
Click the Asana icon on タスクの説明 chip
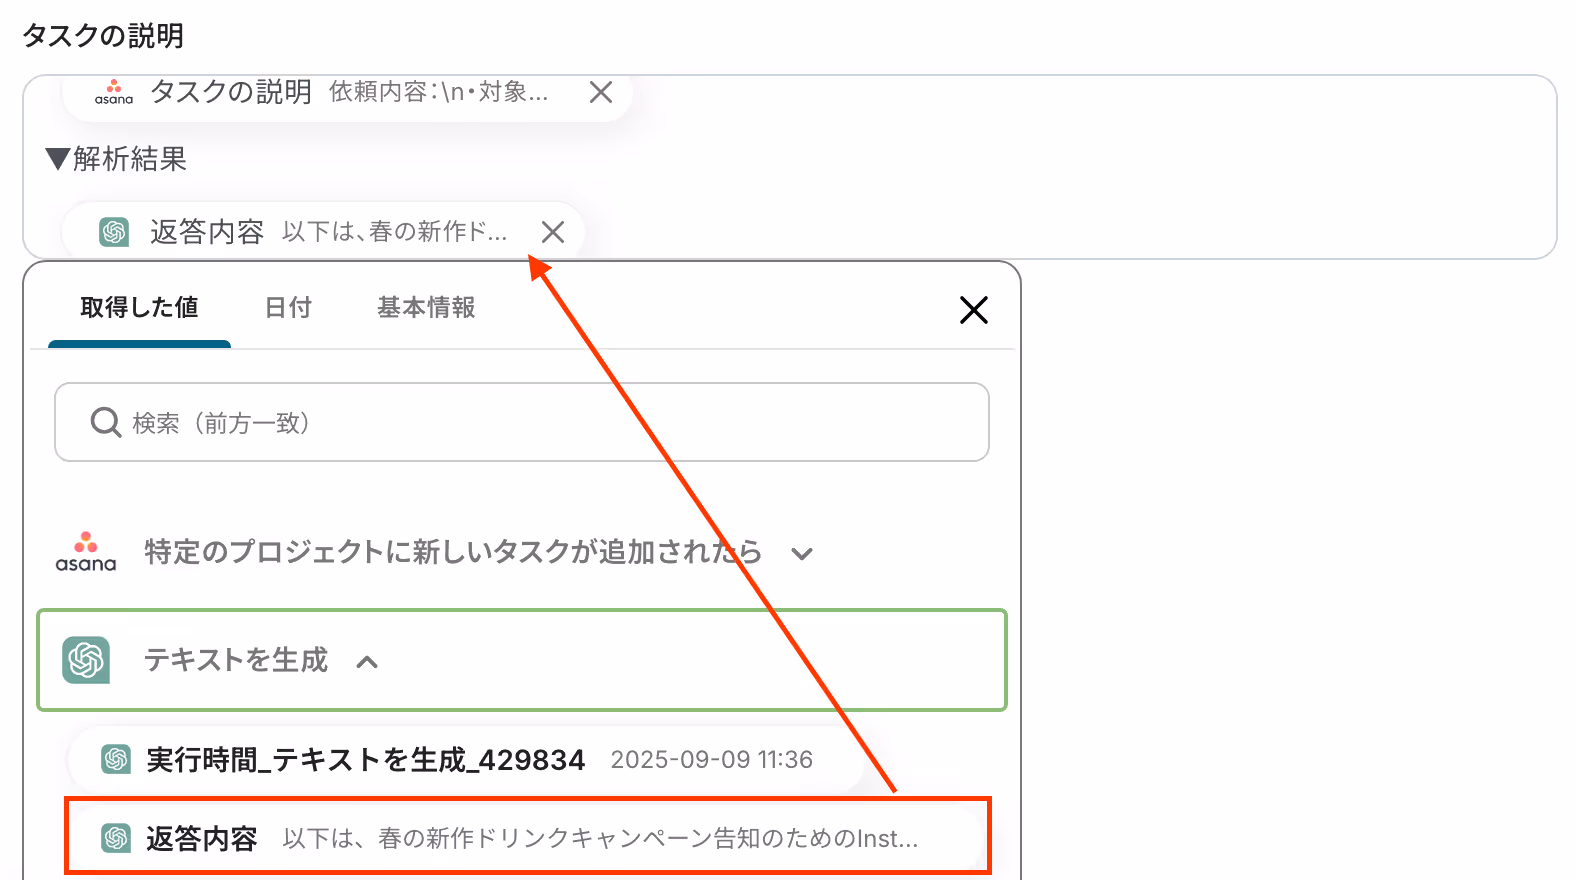(114, 92)
